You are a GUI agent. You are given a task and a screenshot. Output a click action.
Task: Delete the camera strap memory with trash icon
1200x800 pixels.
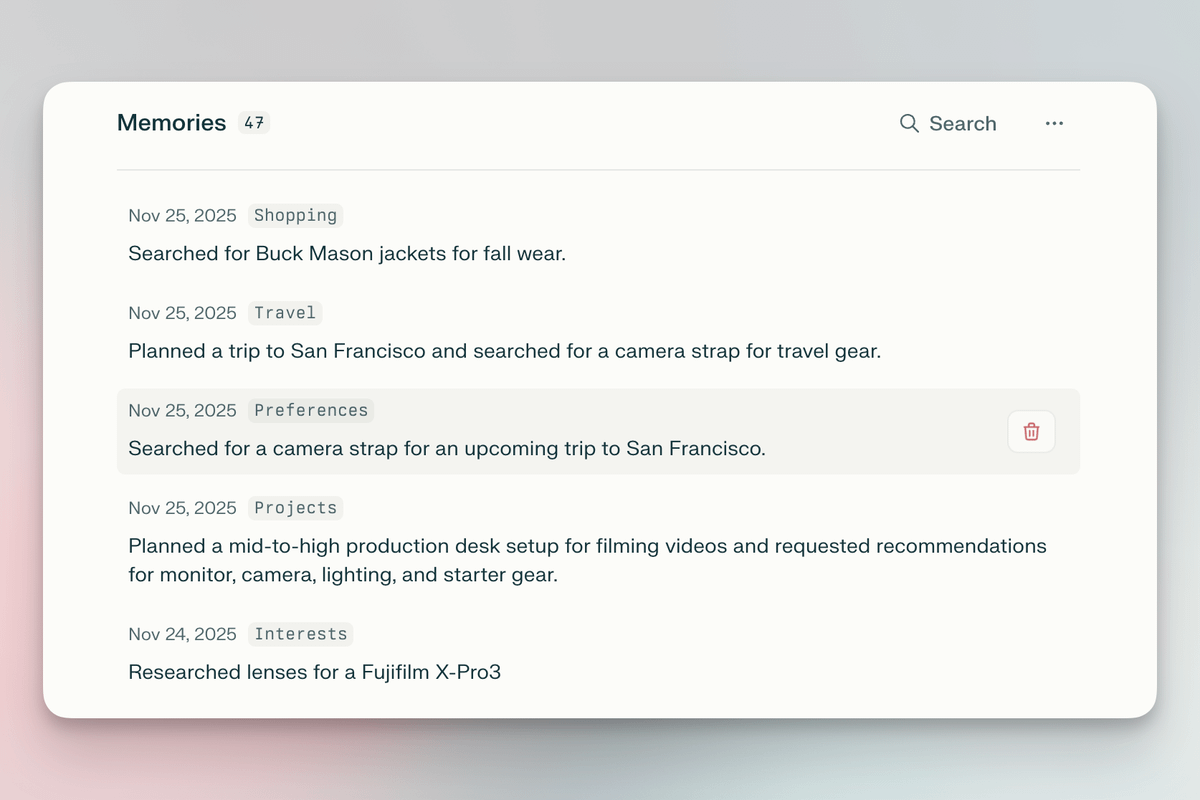[1031, 432]
